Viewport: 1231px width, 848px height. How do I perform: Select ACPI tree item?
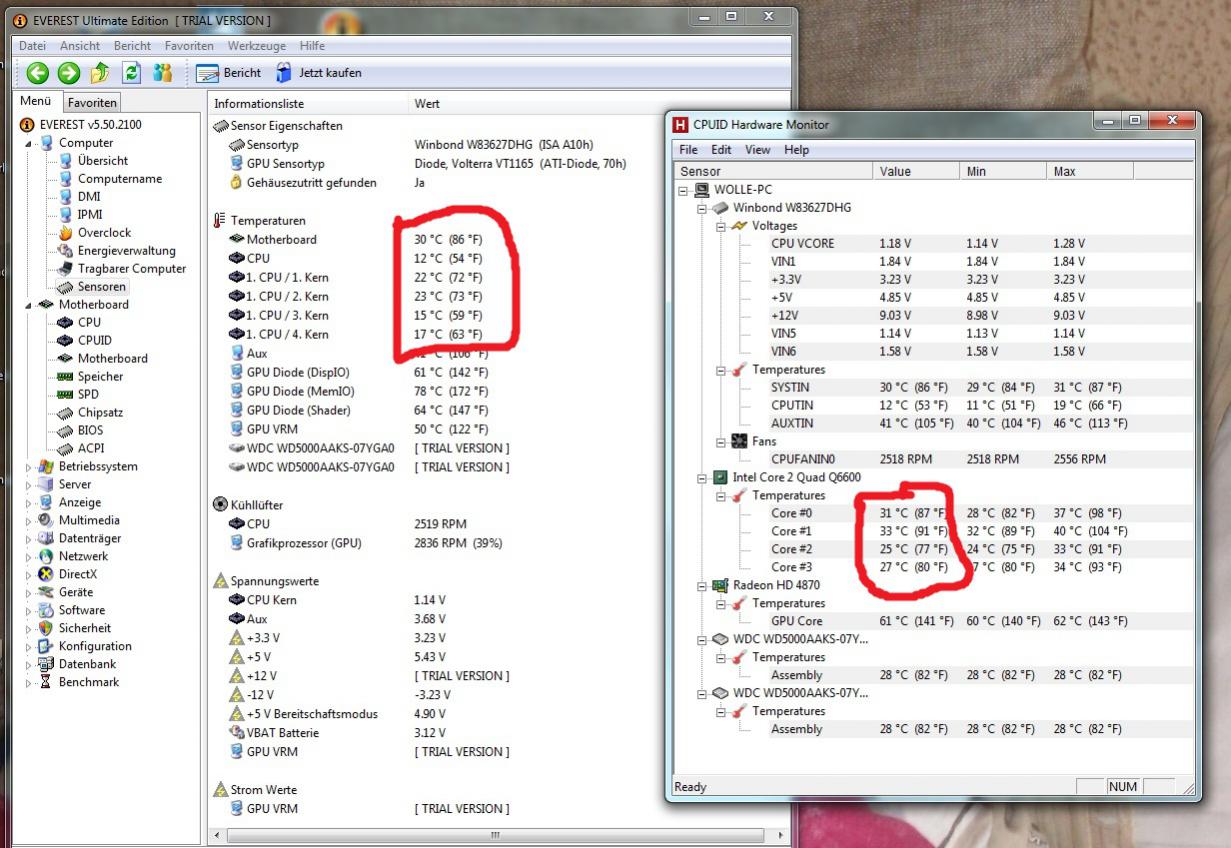pos(91,449)
